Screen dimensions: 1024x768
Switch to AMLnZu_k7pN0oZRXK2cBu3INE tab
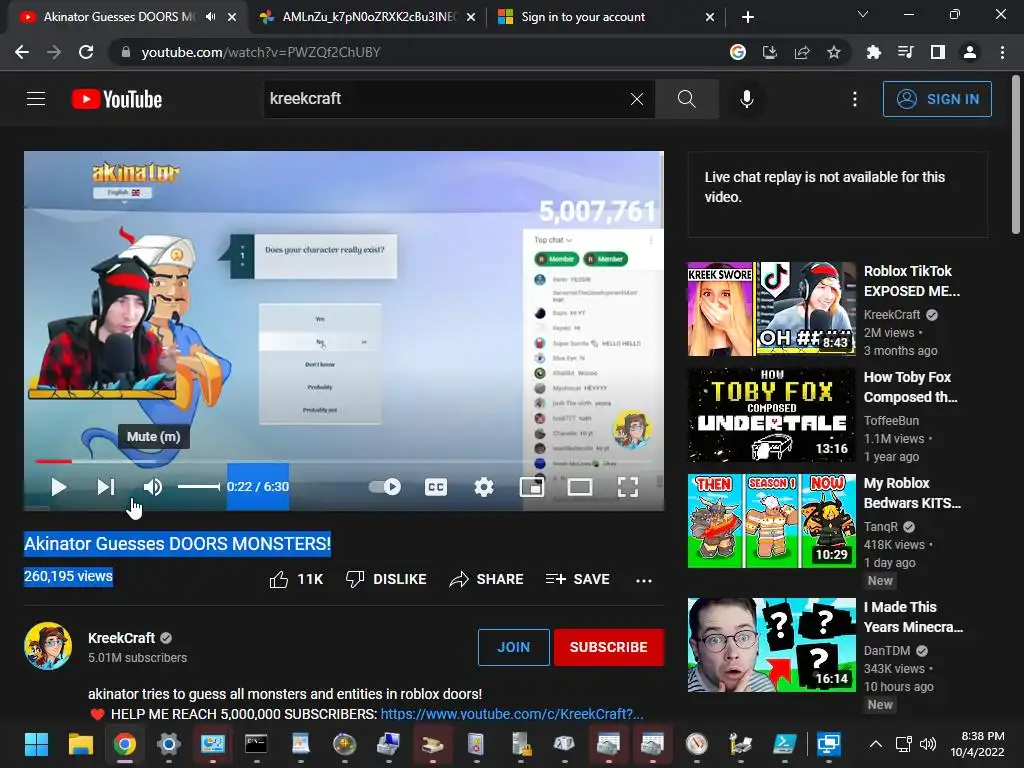pos(369,17)
